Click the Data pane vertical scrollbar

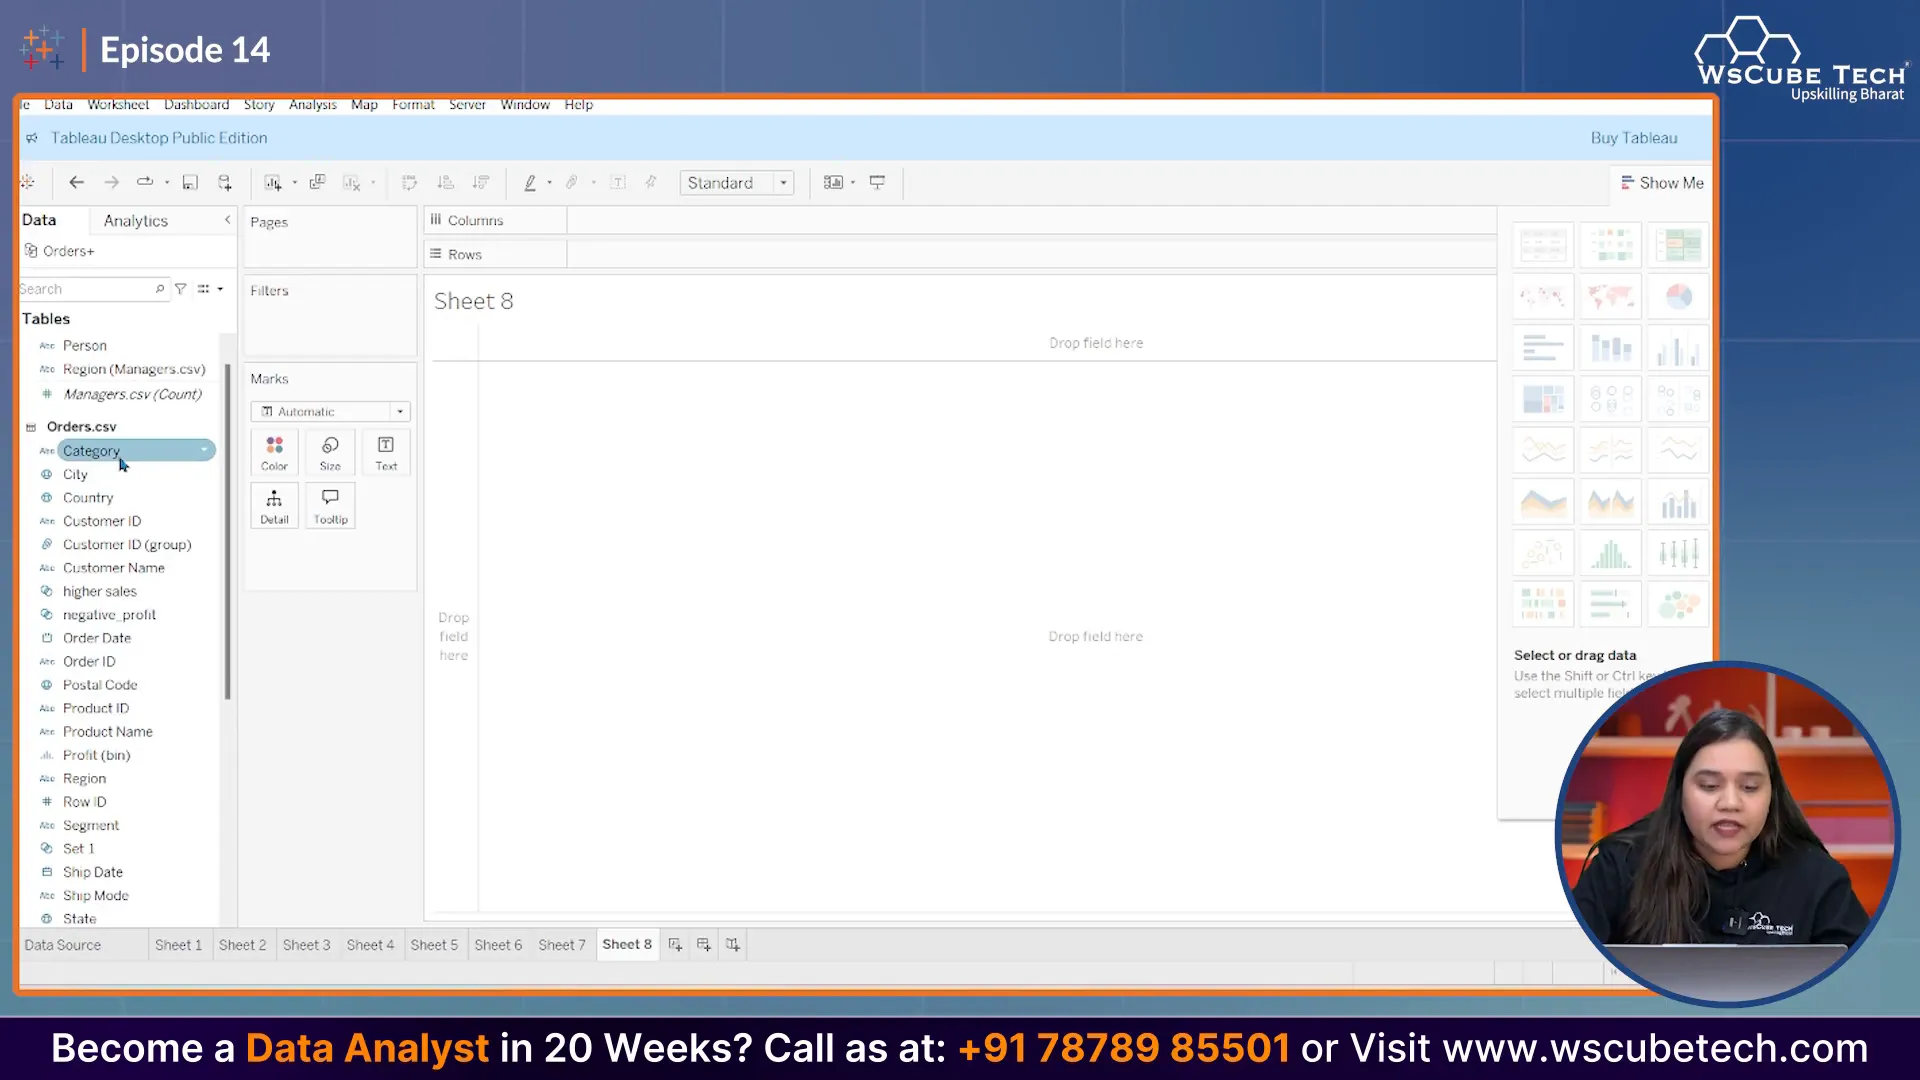pyautogui.click(x=228, y=530)
